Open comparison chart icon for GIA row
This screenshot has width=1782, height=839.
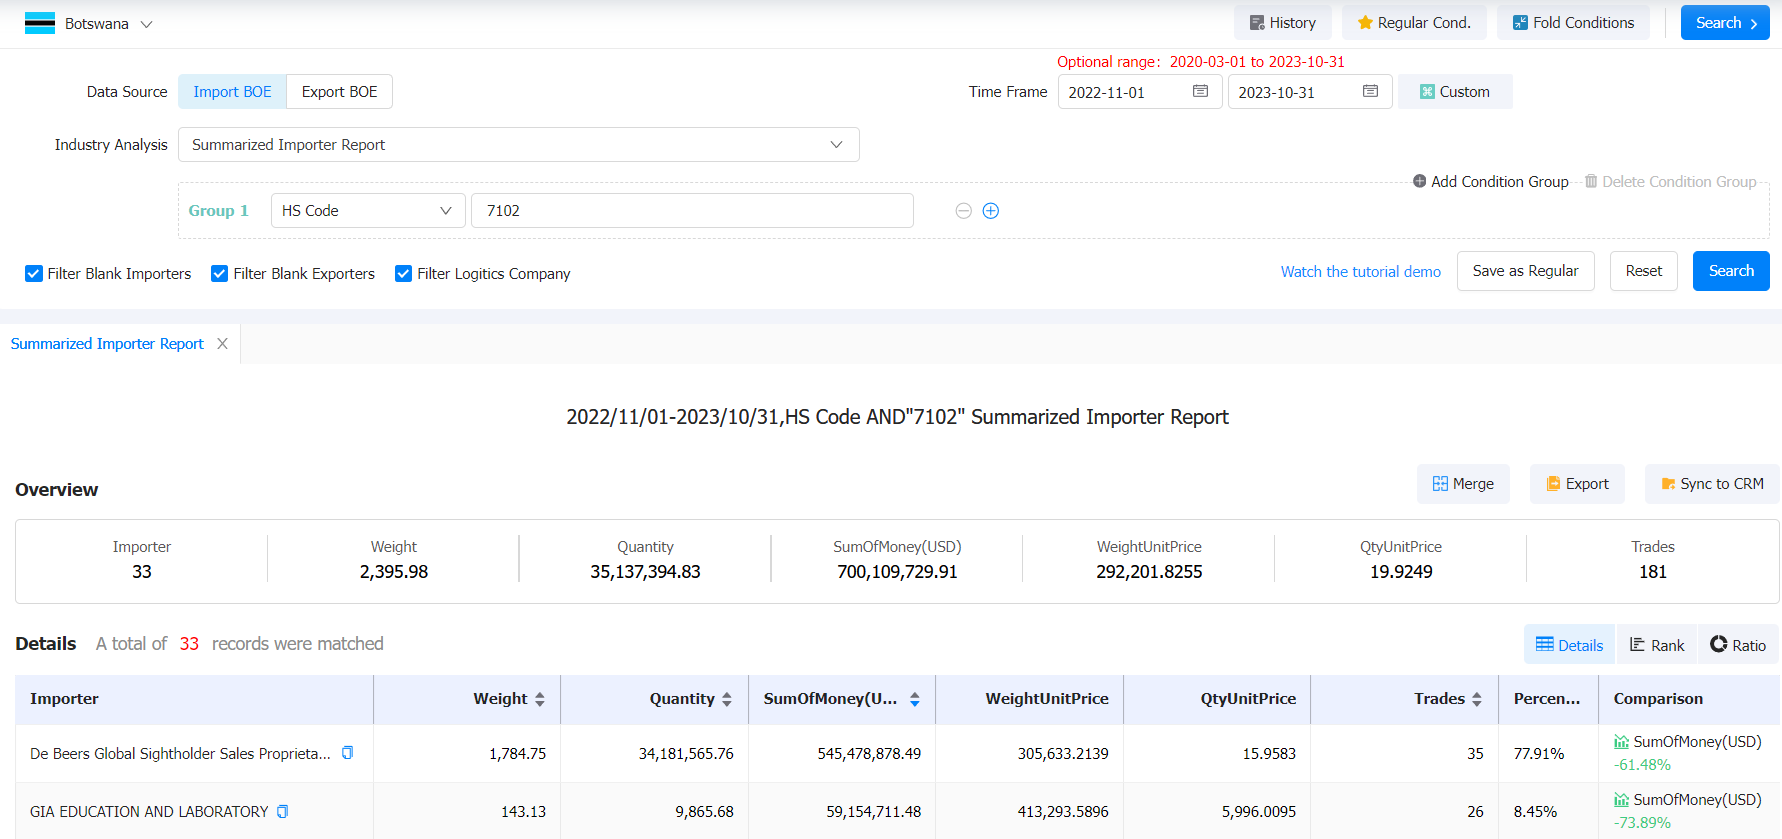click(1621, 800)
